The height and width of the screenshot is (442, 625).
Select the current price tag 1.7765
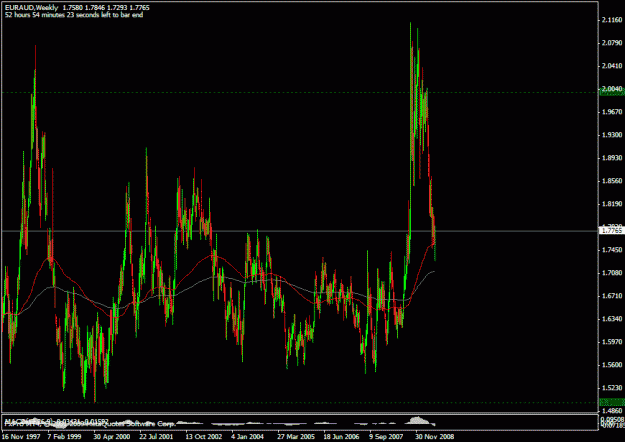point(612,231)
